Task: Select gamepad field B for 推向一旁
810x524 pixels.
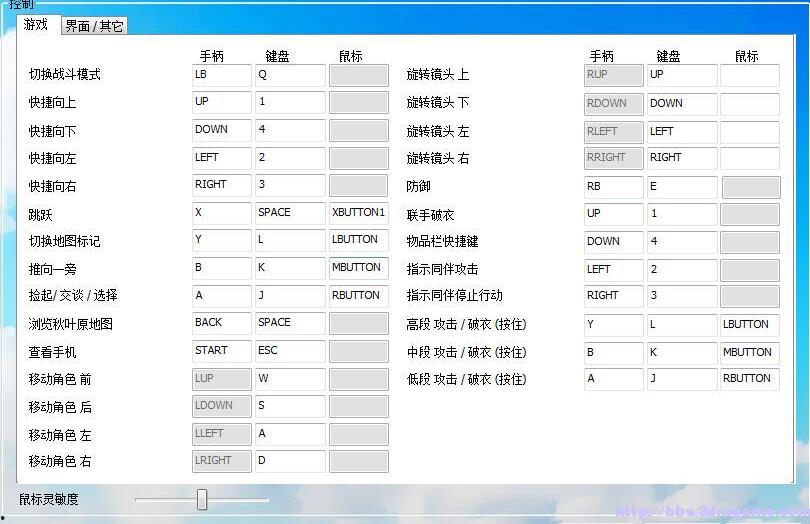Action: [x=222, y=268]
